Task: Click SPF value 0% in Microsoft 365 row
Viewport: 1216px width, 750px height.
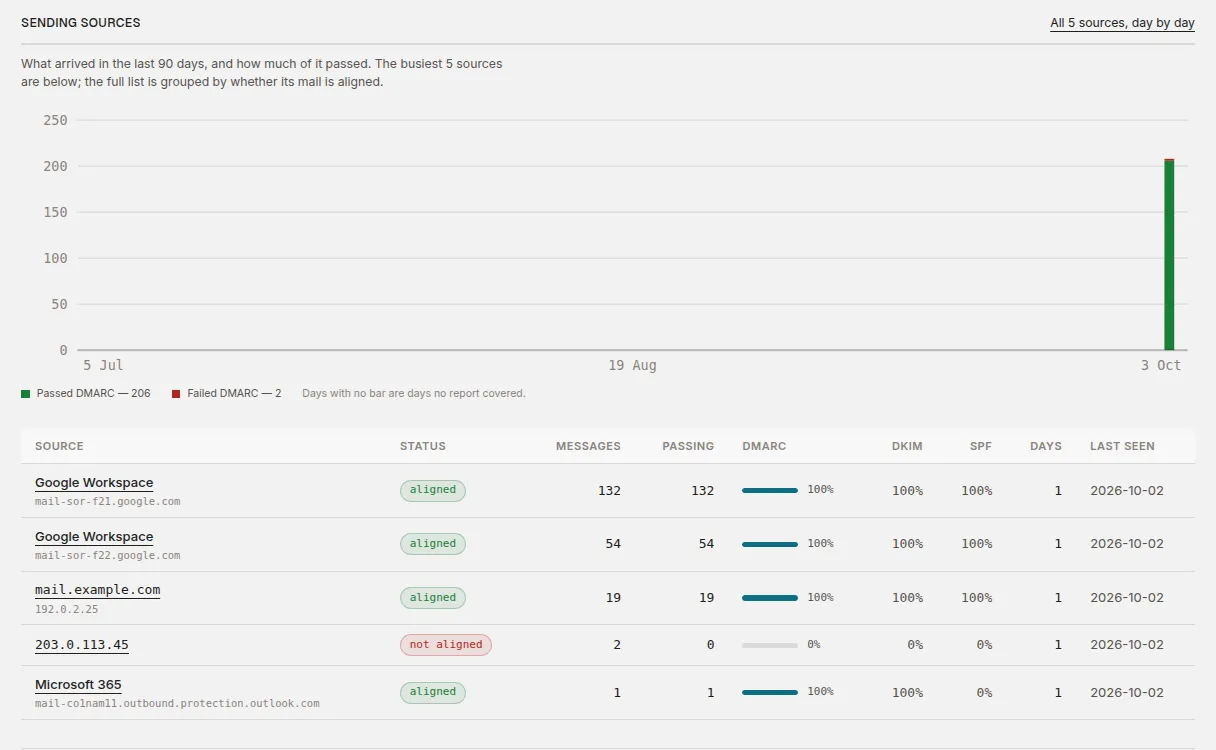Action: click(x=984, y=692)
